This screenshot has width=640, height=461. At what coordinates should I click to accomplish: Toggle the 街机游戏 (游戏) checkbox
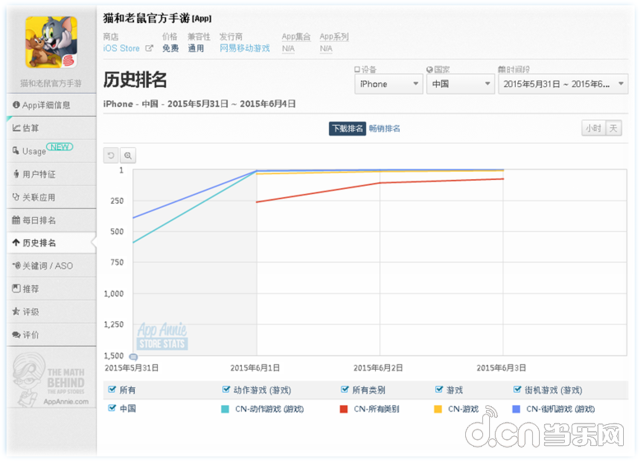pos(517,389)
